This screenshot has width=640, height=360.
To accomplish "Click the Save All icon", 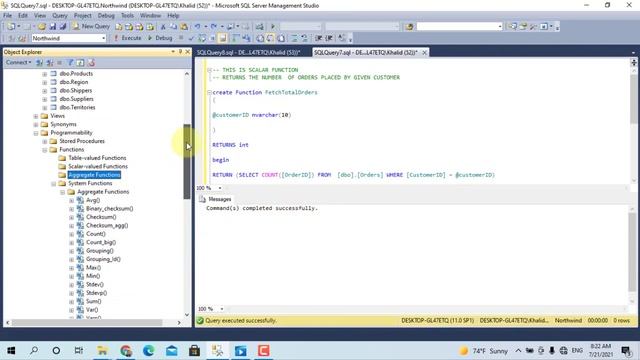I will point(63,27).
